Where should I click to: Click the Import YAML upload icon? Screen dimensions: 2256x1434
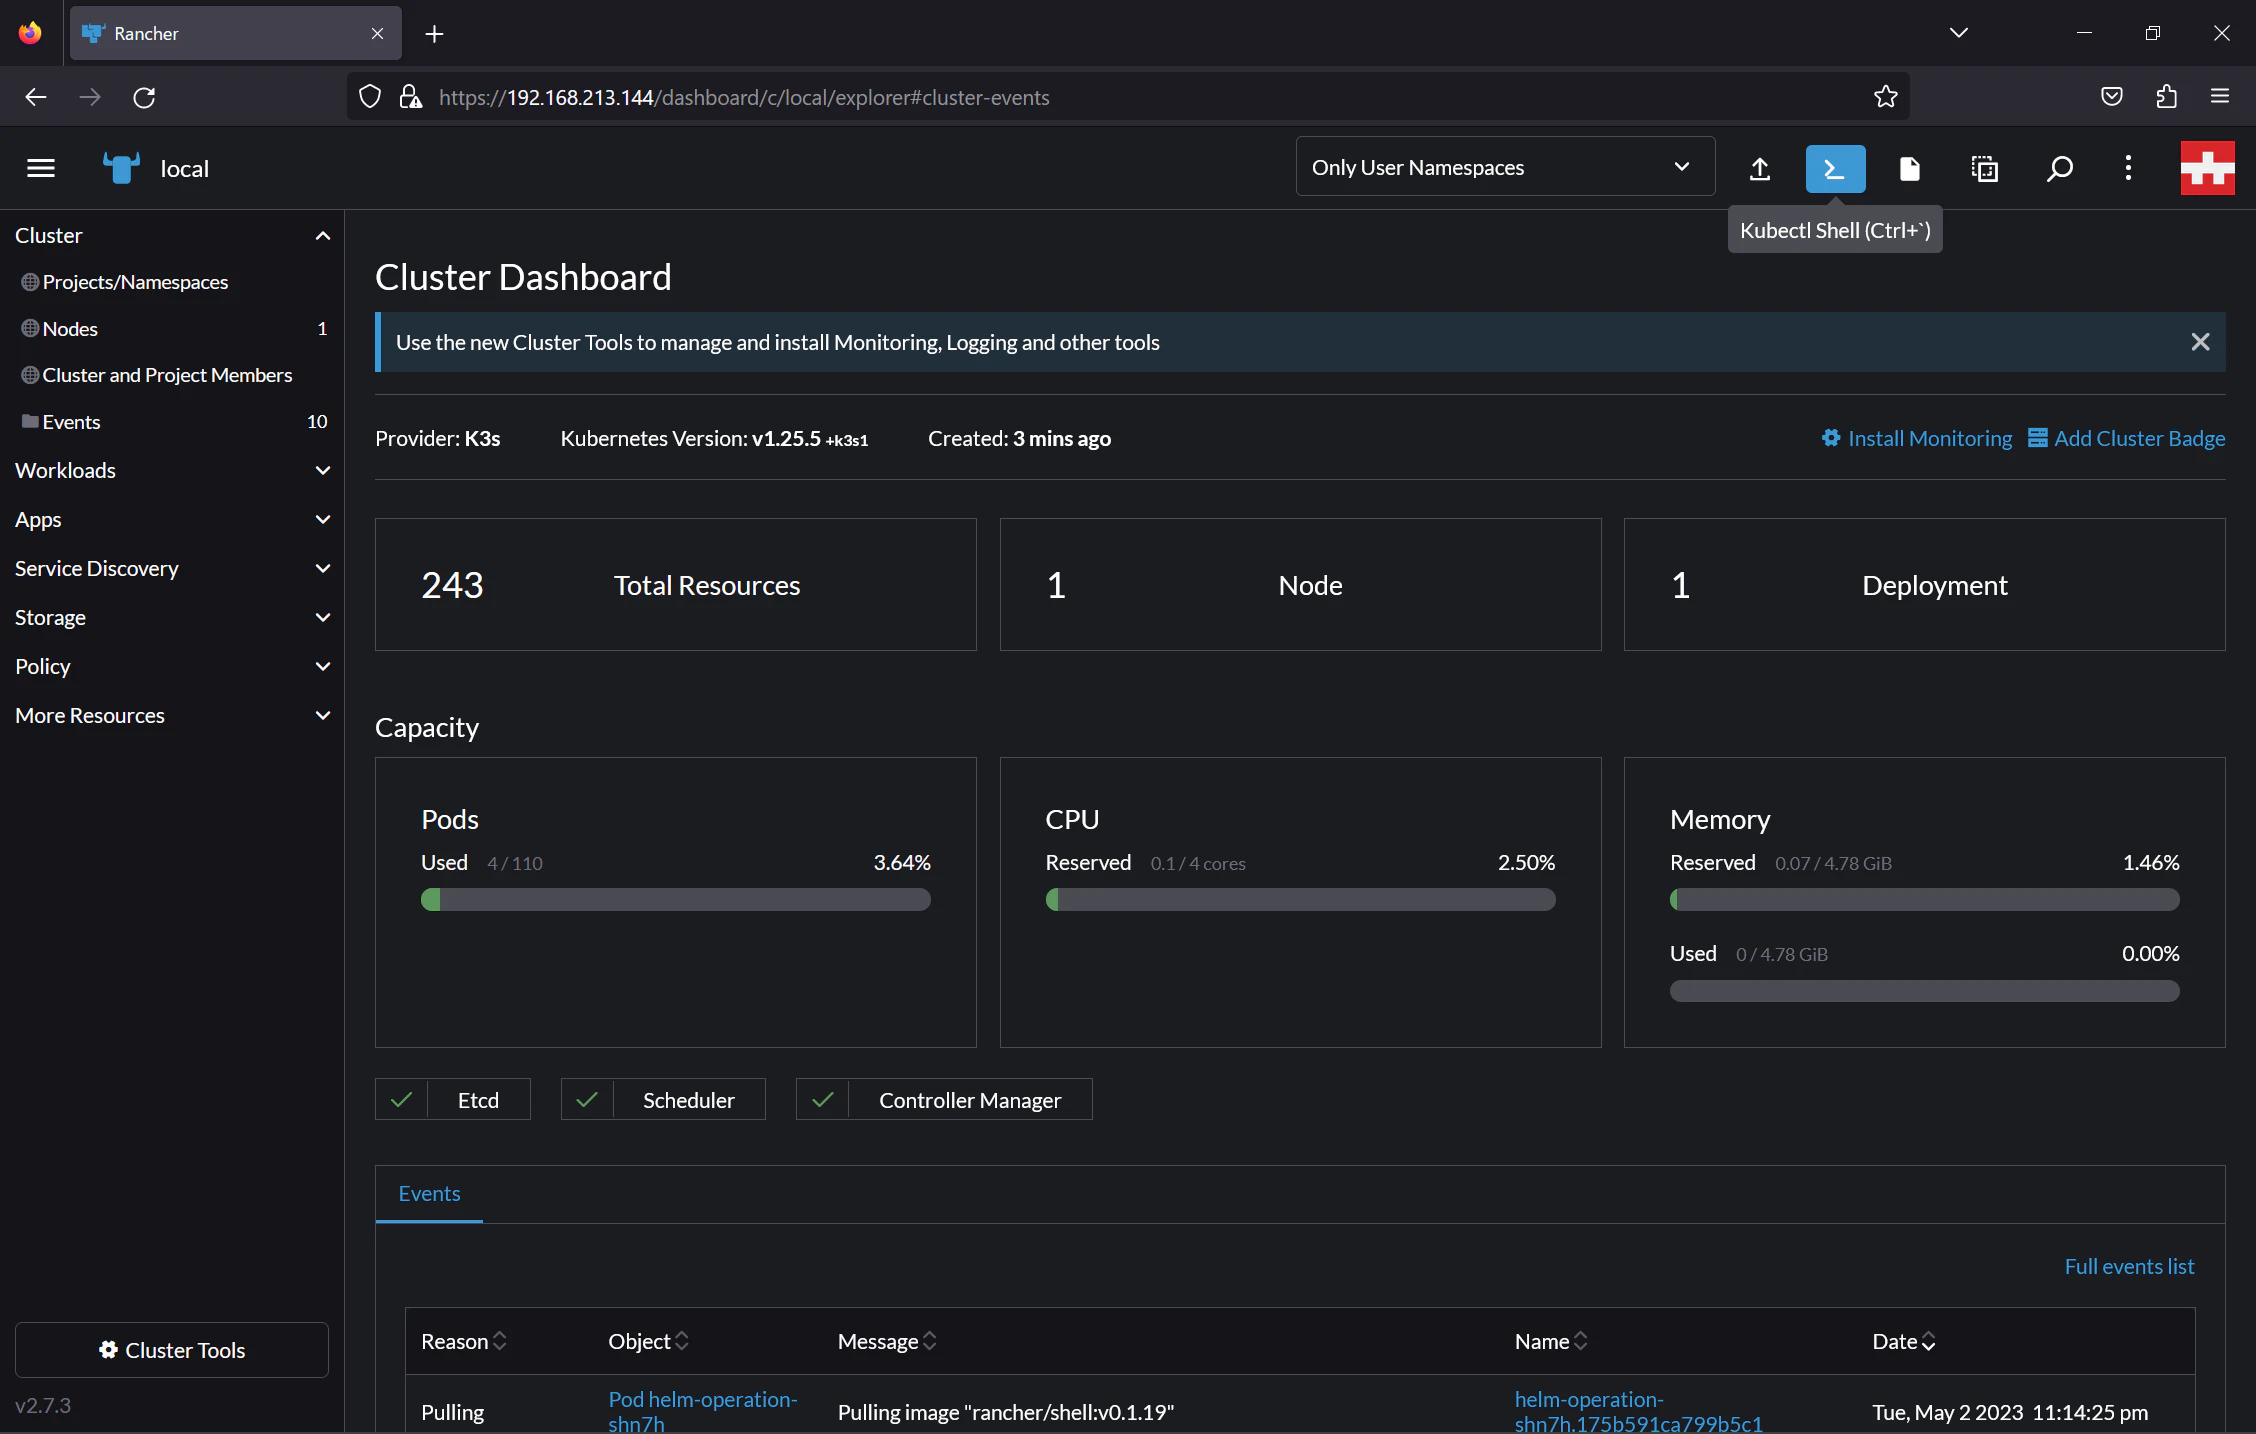click(x=1760, y=168)
